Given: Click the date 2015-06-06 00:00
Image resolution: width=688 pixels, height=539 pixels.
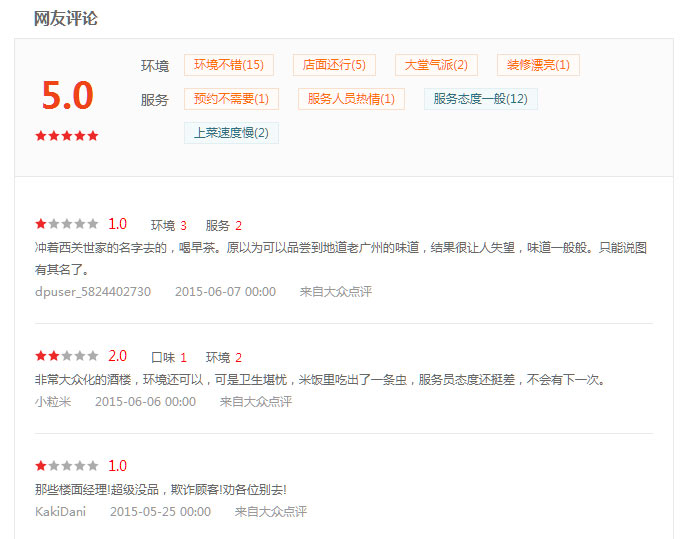Looking at the screenshot, I should (x=146, y=402).
